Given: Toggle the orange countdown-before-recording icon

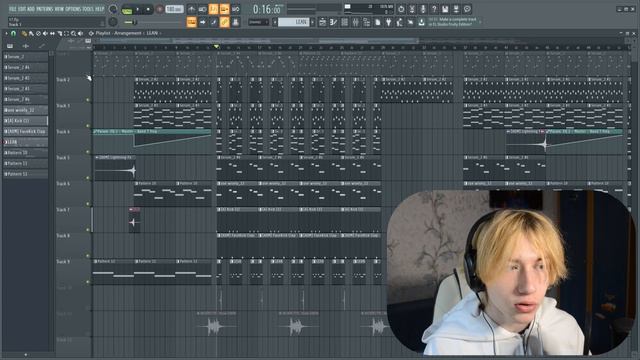Looking at the screenshot, I should (x=213, y=9).
